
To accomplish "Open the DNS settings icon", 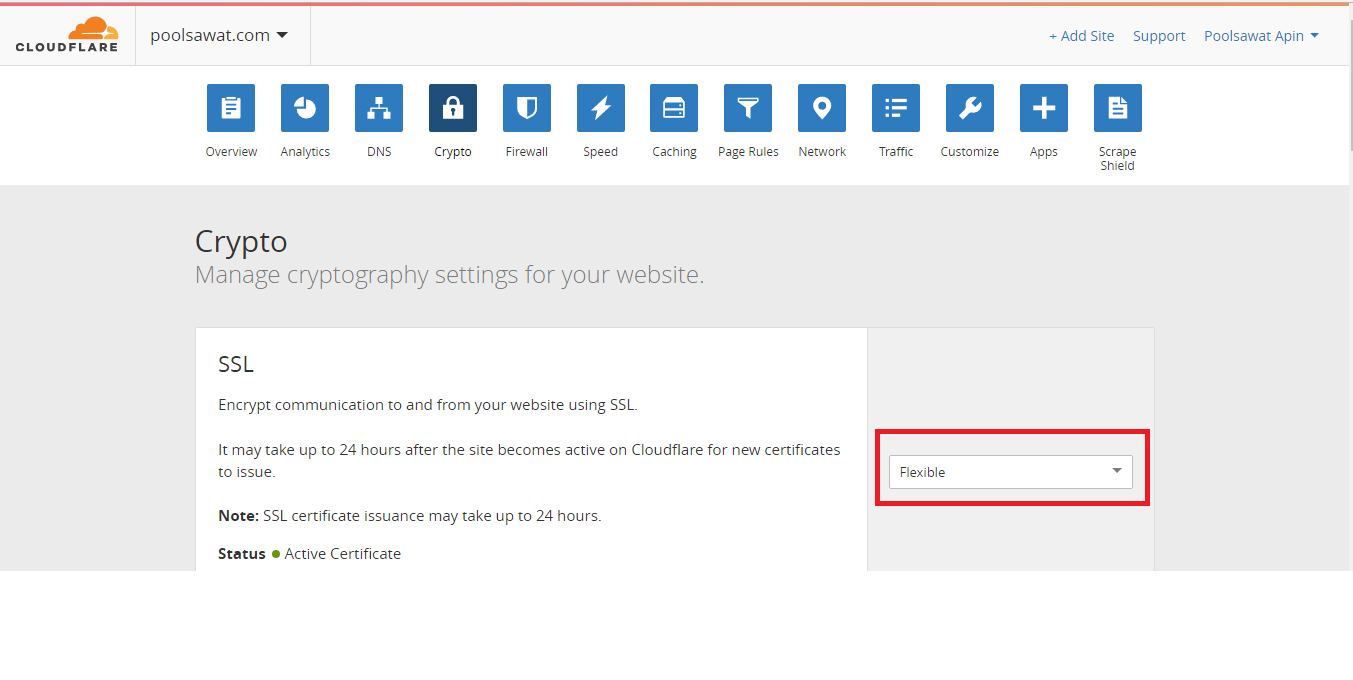I will [x=379, y=108].
